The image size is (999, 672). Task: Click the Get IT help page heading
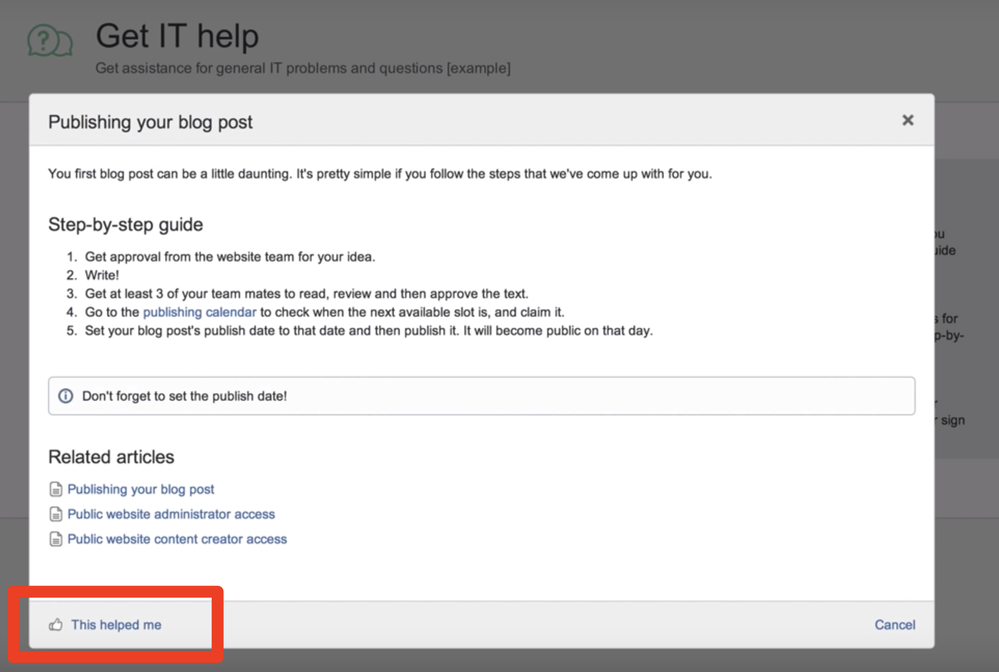tap(177, 36)
